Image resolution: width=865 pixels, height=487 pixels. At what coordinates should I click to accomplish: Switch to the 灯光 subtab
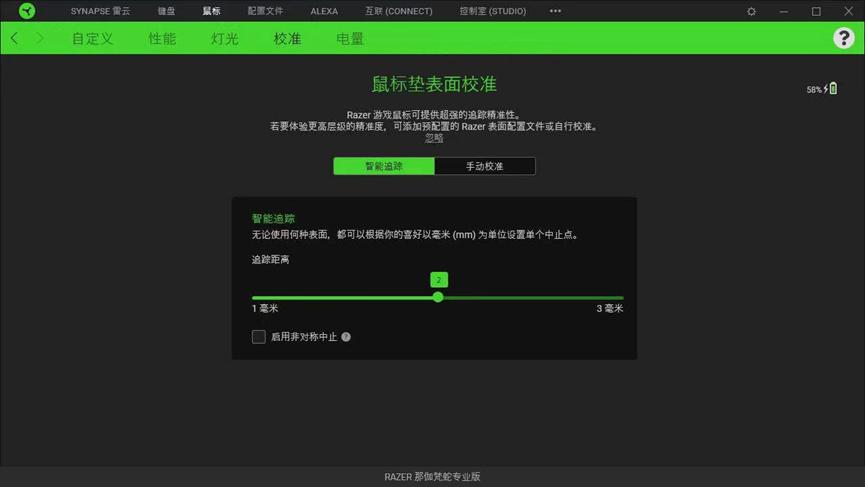225,39
